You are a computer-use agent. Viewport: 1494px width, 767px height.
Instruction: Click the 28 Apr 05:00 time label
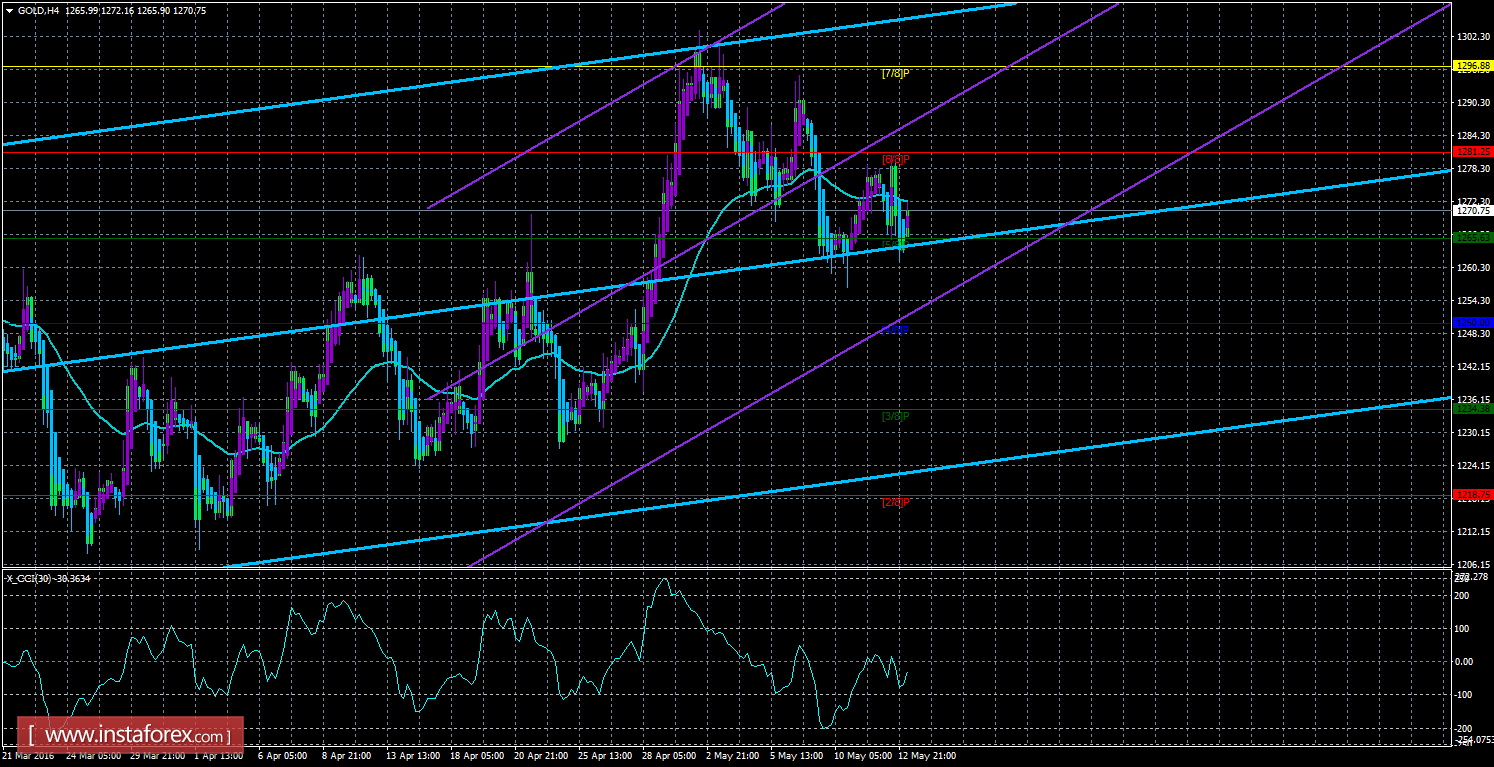(671, 756)
